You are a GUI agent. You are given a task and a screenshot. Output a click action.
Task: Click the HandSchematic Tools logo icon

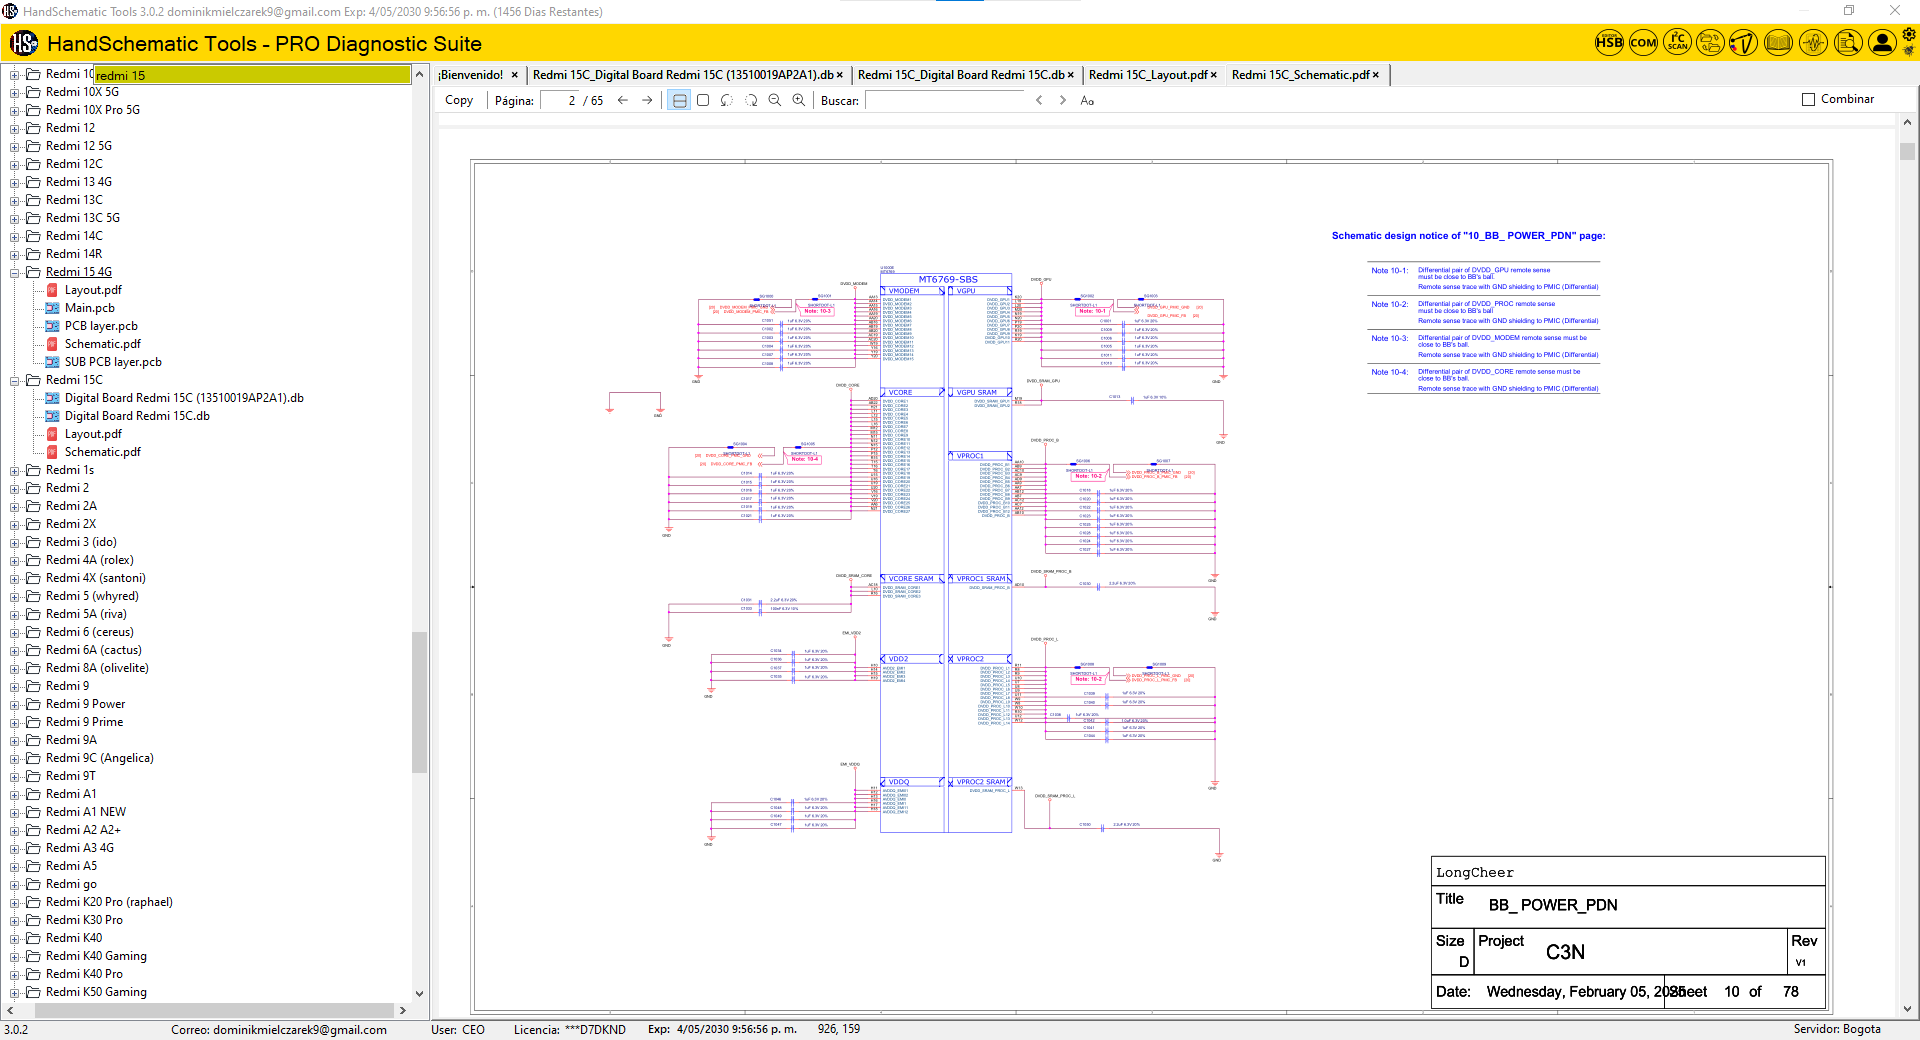pyautogui.click(x=24, y=43)
